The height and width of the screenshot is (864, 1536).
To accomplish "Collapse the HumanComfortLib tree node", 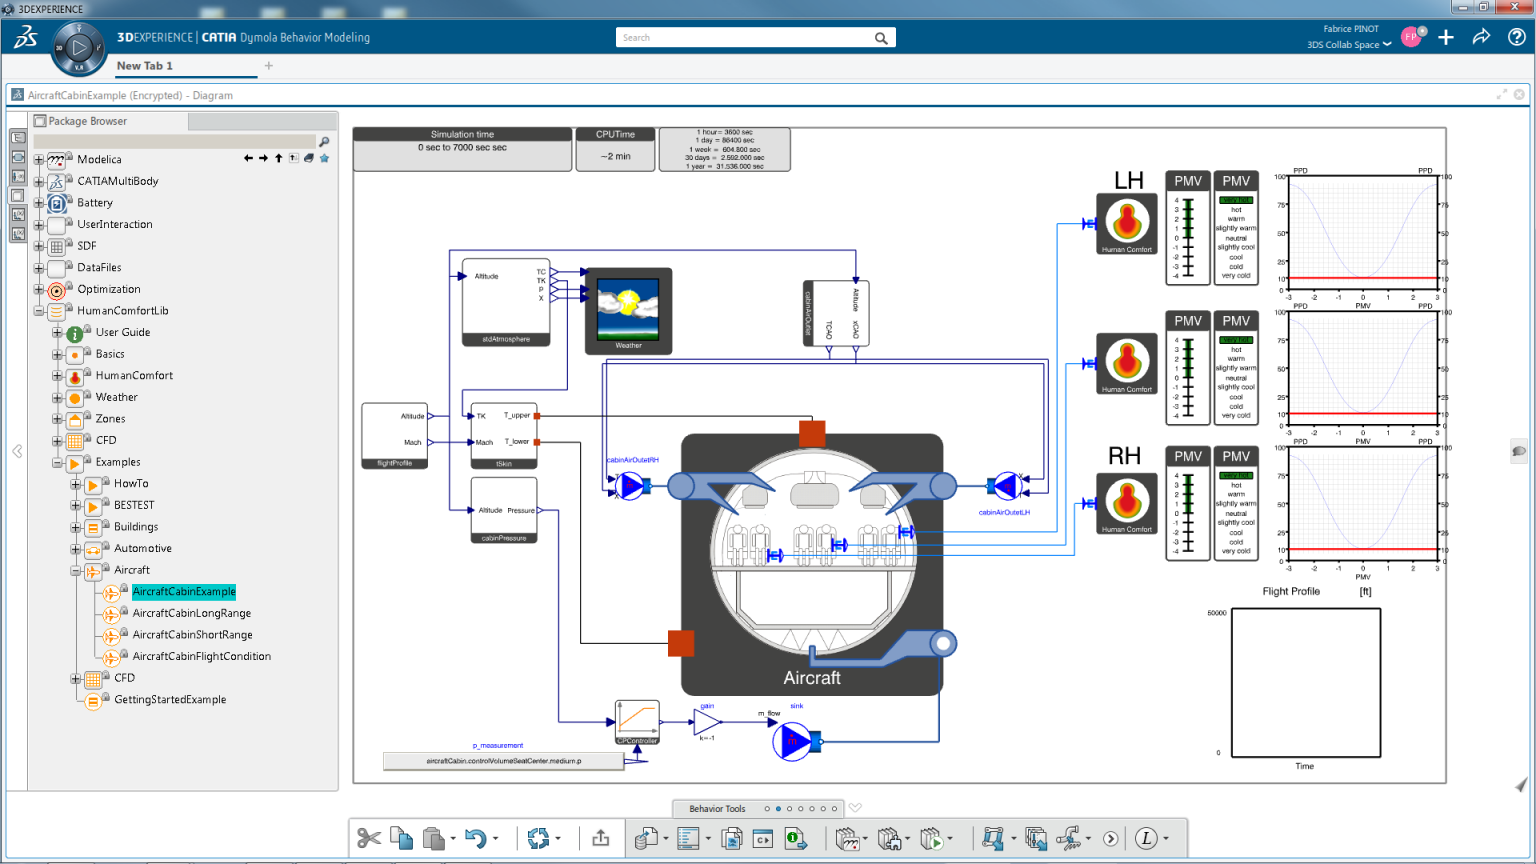I will [39, 311].
